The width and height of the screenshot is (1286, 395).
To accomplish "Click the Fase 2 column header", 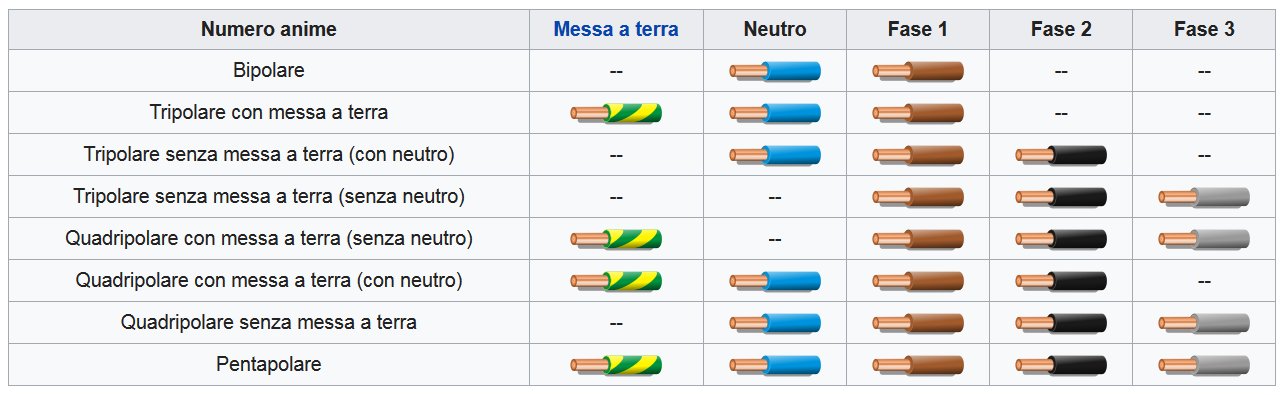I will click(1061, 29).
